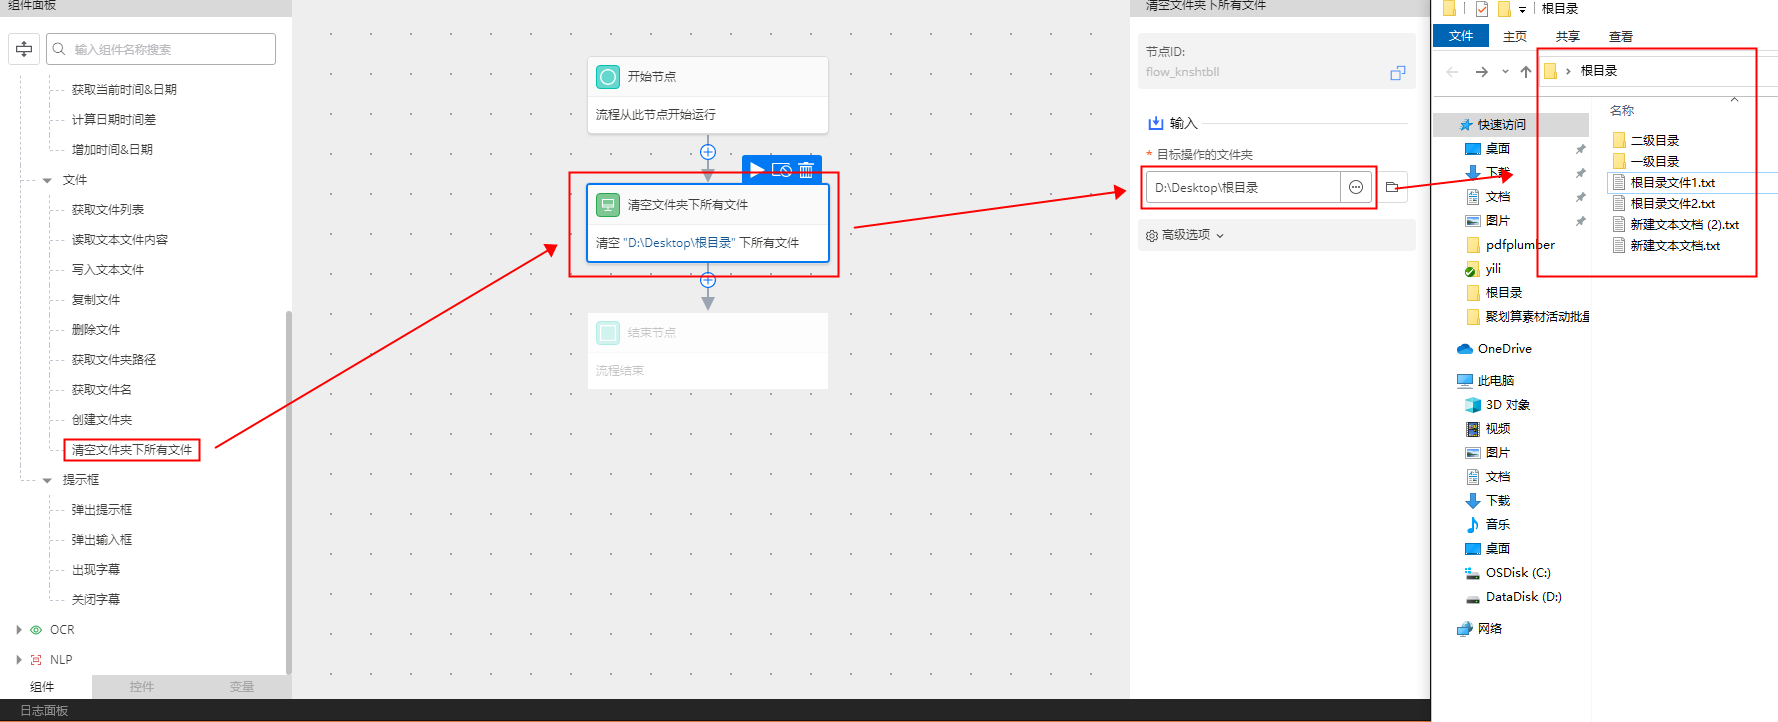Click the target folder path input D:\Desktop\根目录
Image resolution: width=1778 pixels, height=722 pixels.
(1243, 187)
